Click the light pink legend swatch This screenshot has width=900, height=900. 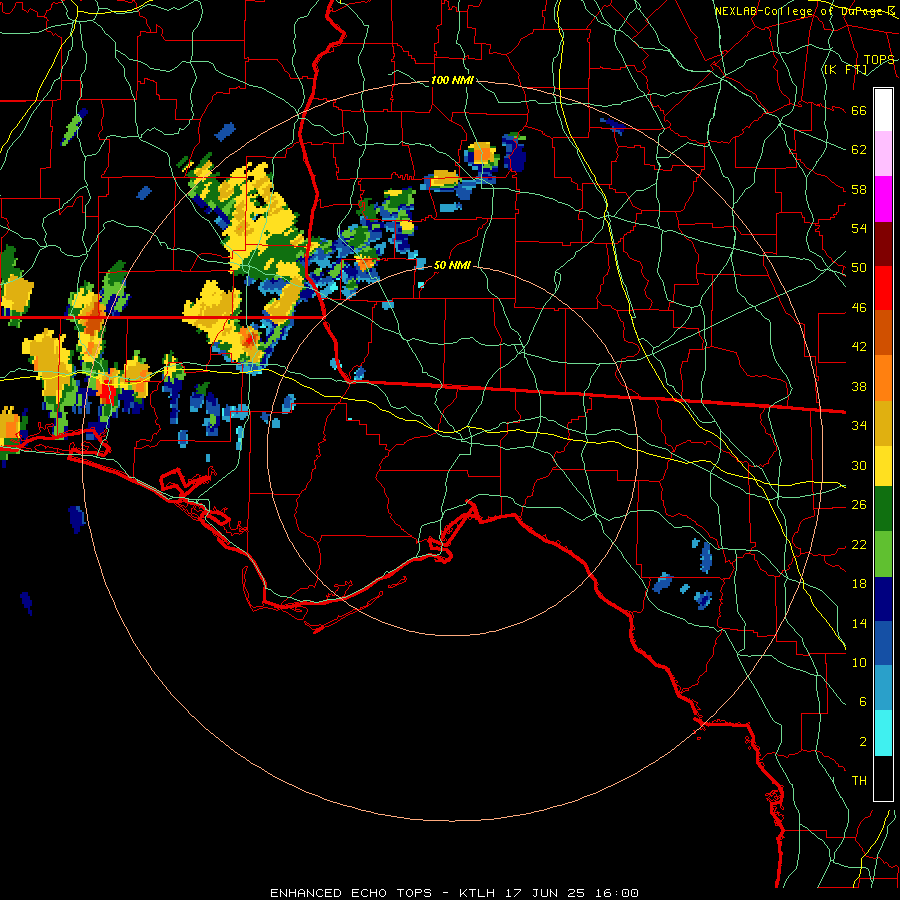click(883, 154)
